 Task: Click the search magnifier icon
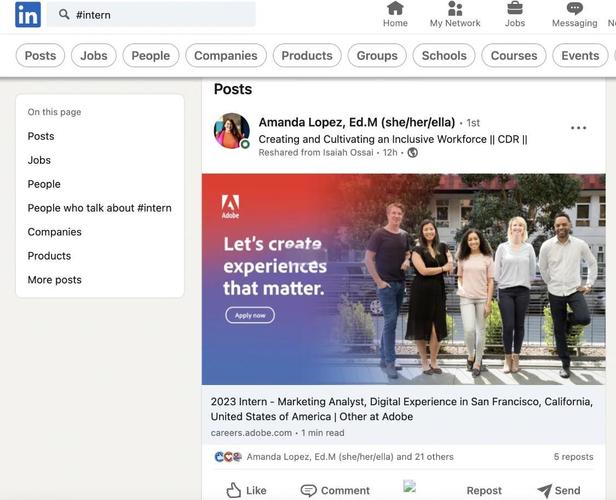(64, 15)
